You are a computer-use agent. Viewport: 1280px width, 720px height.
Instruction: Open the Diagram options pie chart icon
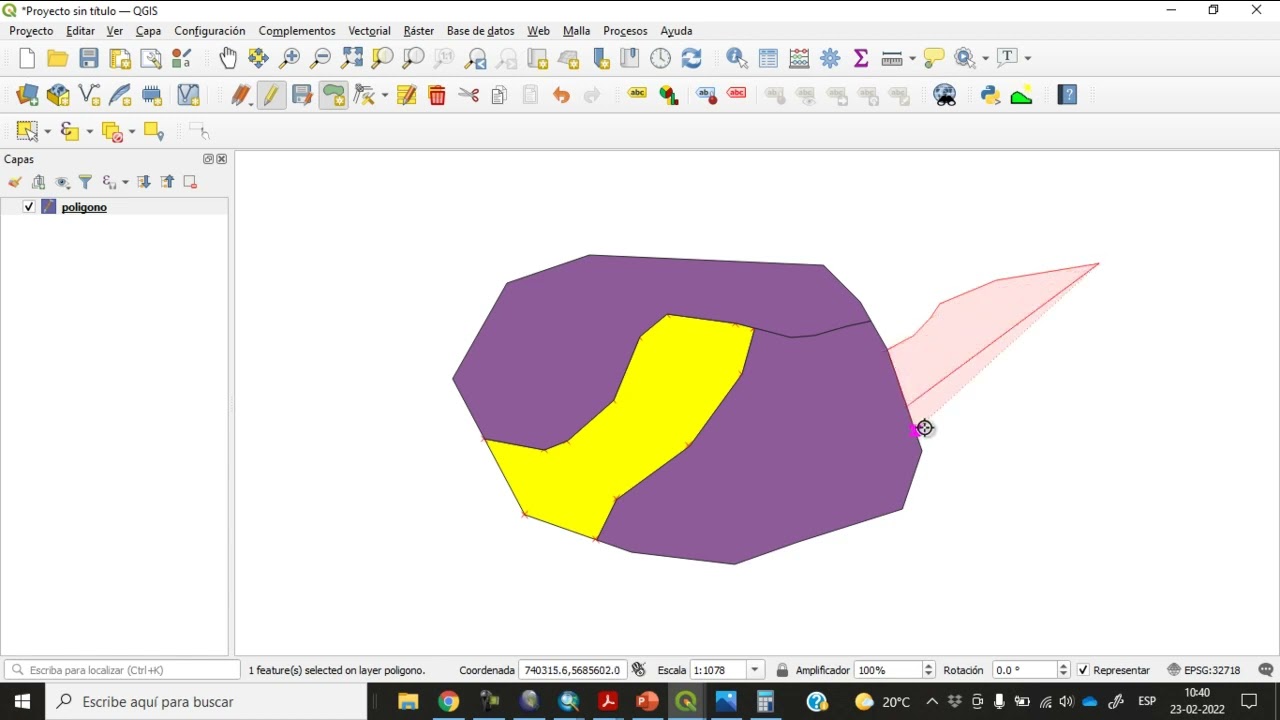pyautogui.click(x=668, y=95)
